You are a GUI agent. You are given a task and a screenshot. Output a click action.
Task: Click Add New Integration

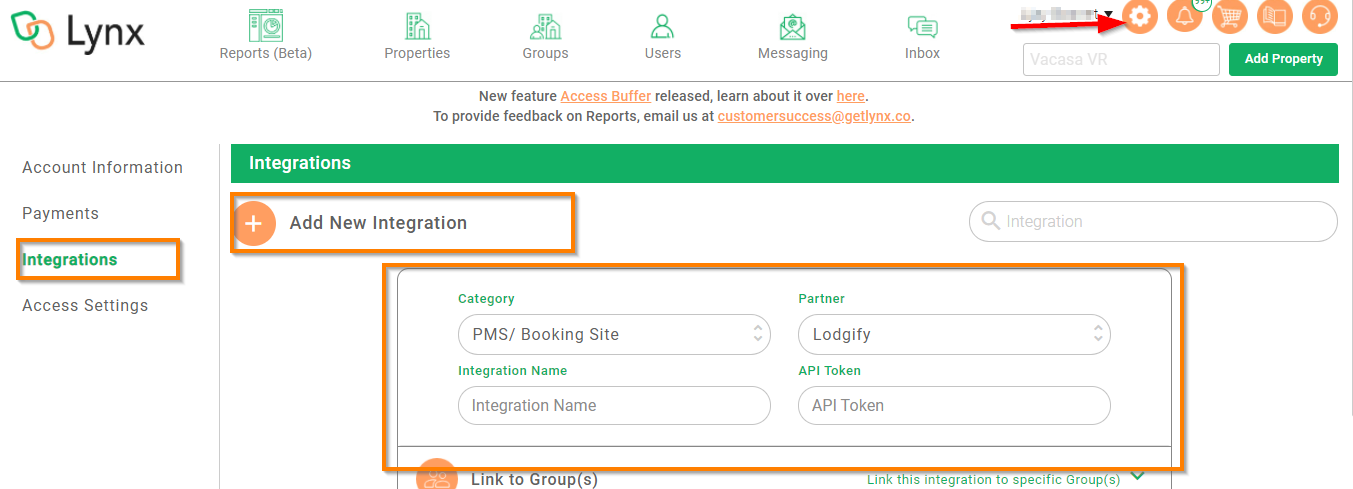[x=378, y=222]
